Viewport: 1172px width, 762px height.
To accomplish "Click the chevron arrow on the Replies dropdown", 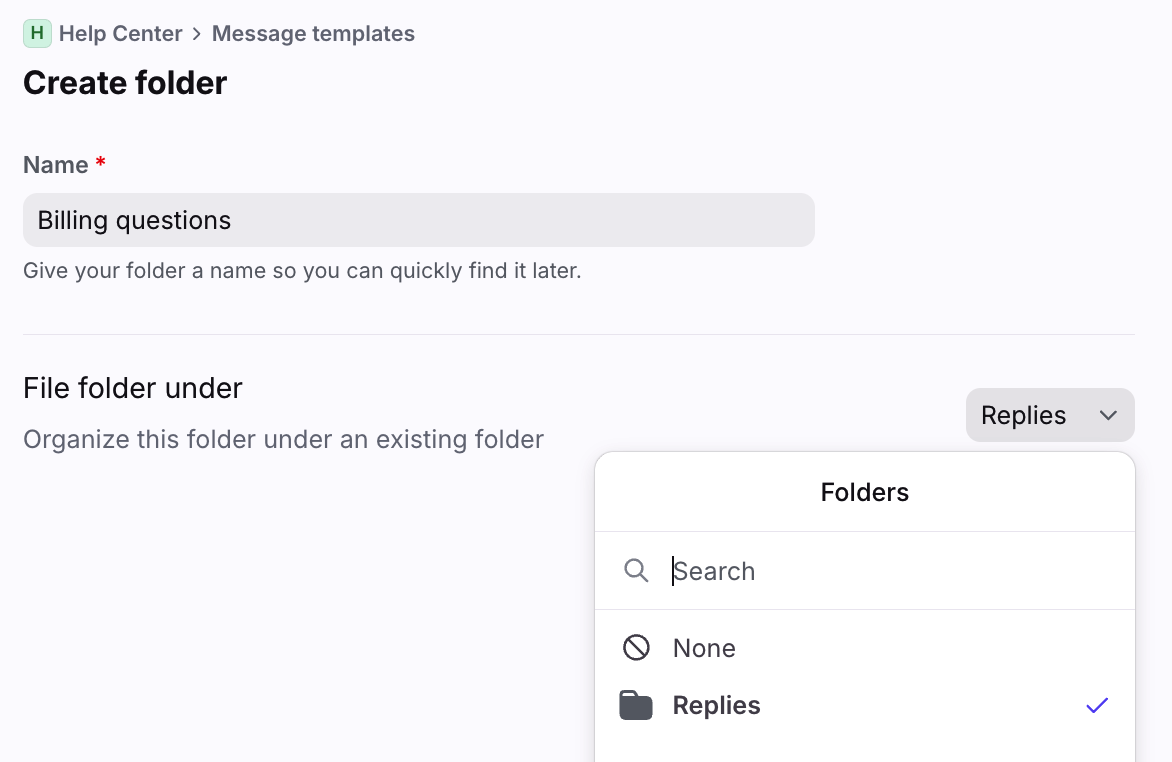I will 1108,415.
